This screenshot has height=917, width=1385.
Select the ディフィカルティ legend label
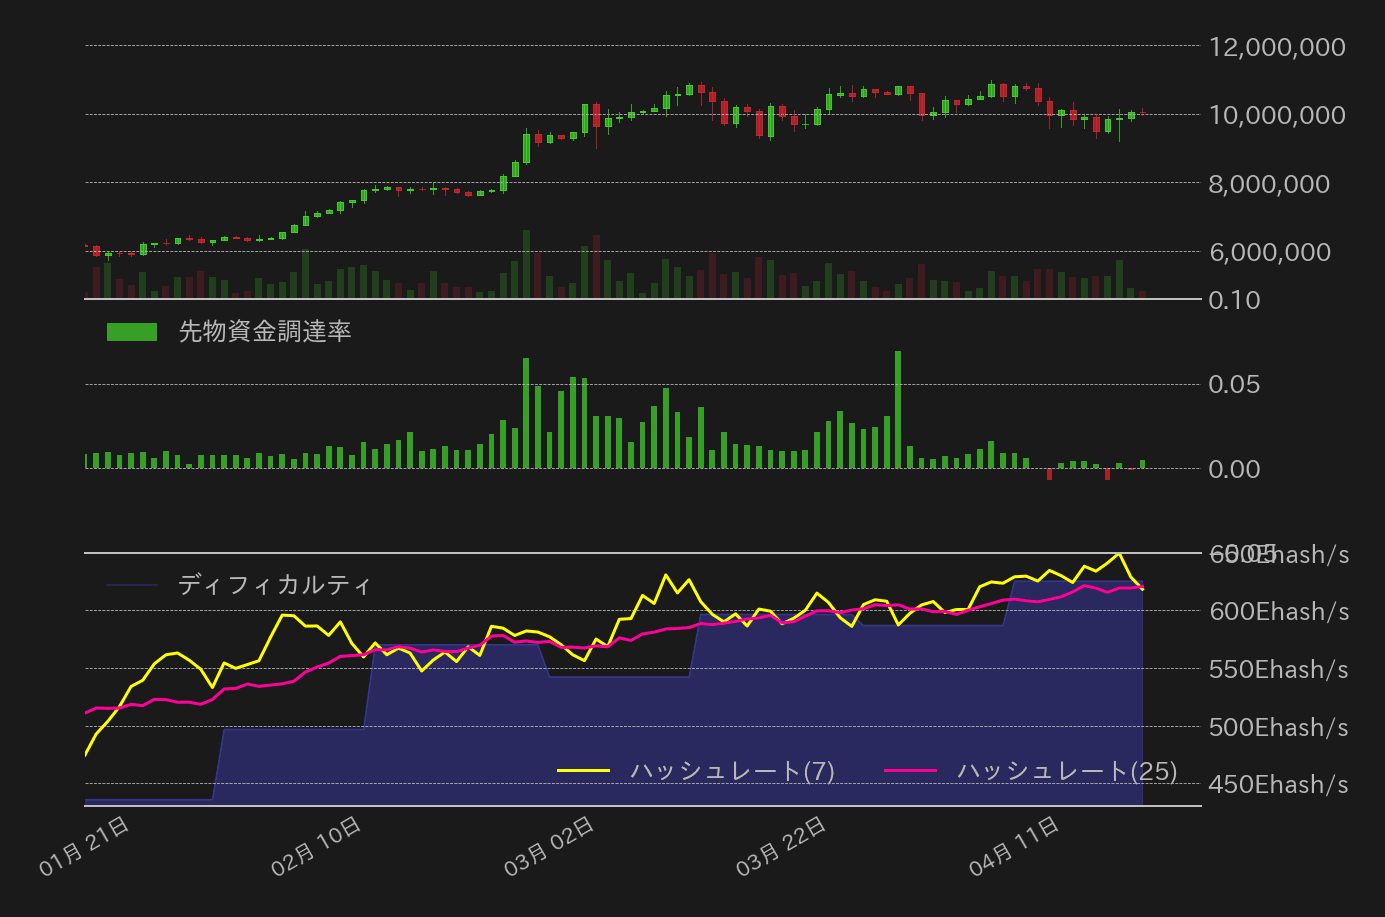pos(272,585)
